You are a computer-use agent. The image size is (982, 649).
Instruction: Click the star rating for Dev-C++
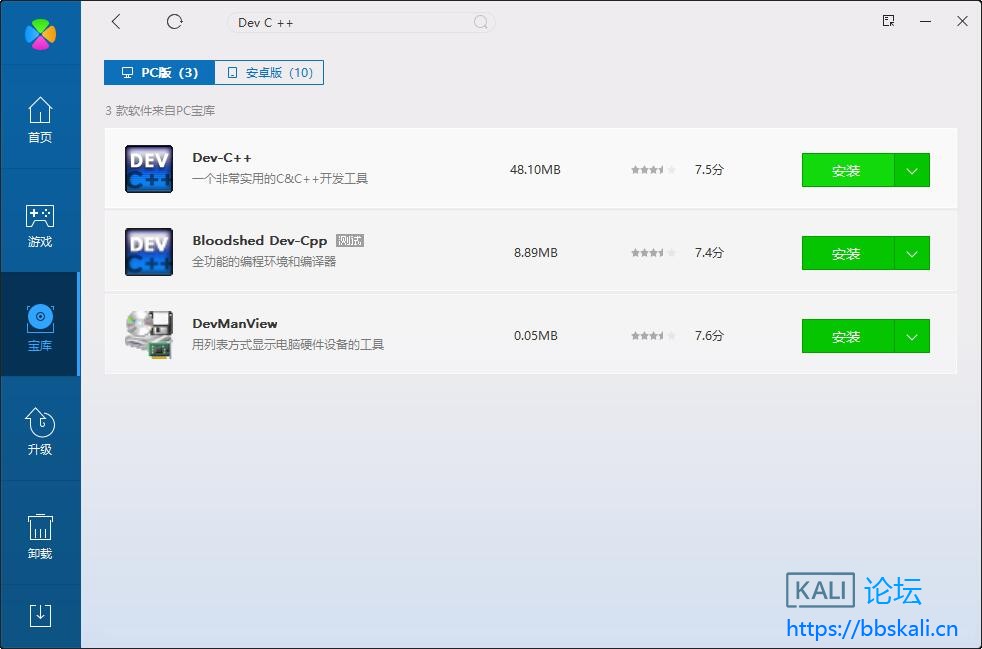[x=653, y=170]
